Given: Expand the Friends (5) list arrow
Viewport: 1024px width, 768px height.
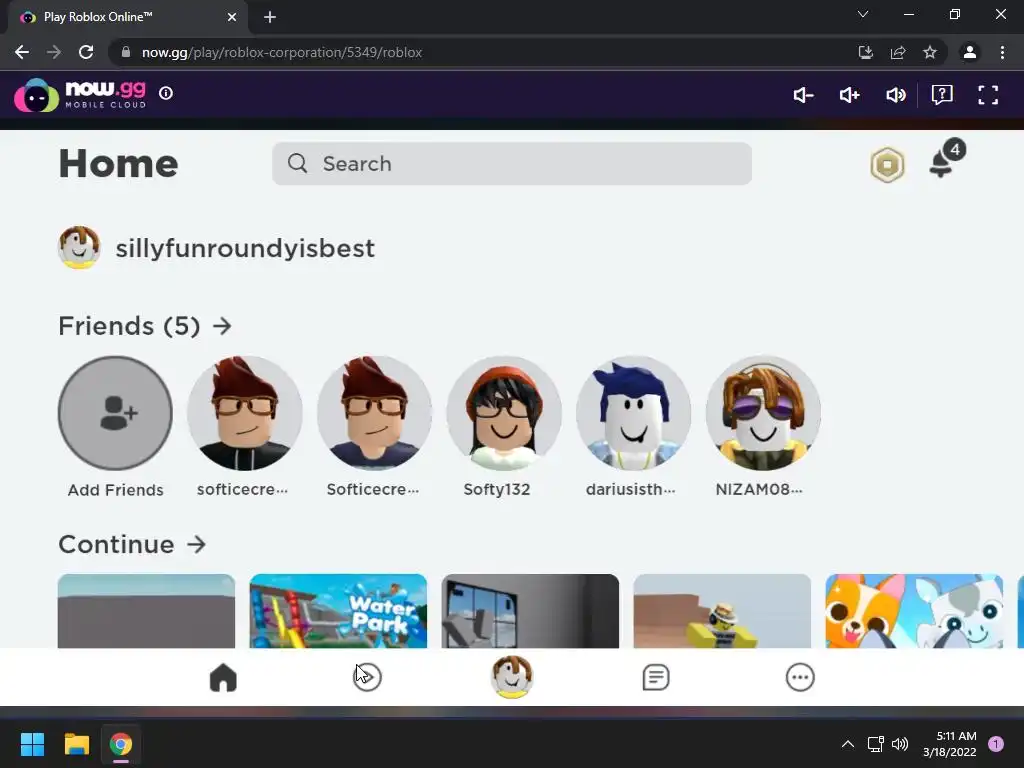Looking at the screenshot, I should coord(222,325).
